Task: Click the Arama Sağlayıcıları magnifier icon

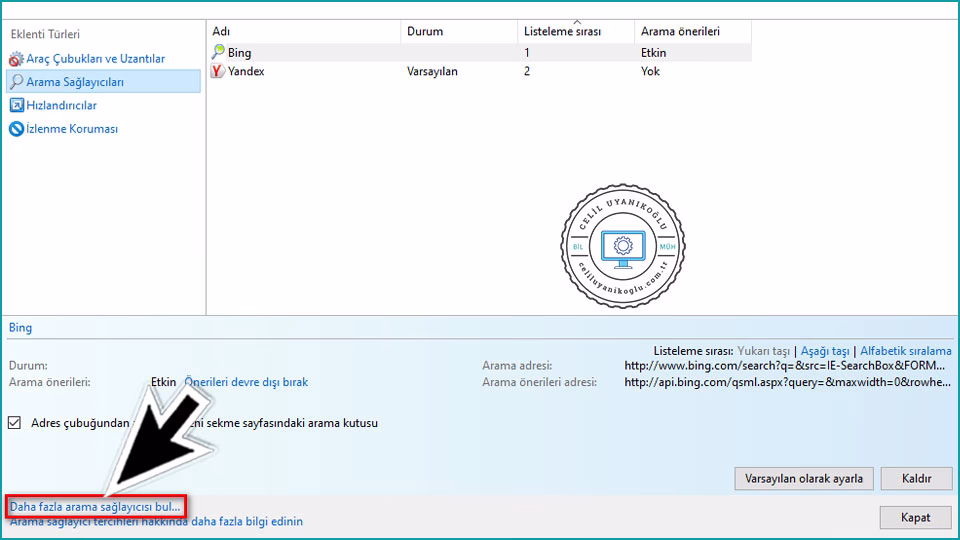Action: pos(16,82)
